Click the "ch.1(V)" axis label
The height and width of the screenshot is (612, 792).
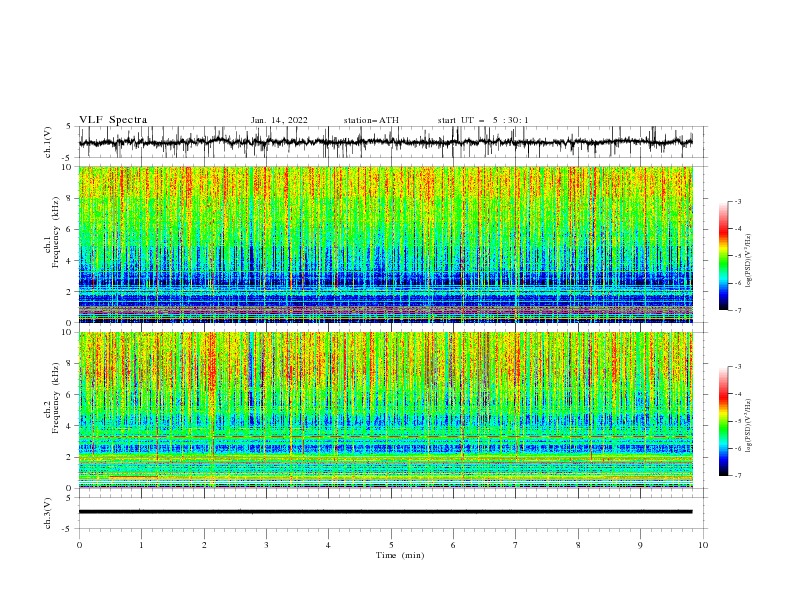coord(48,142)
